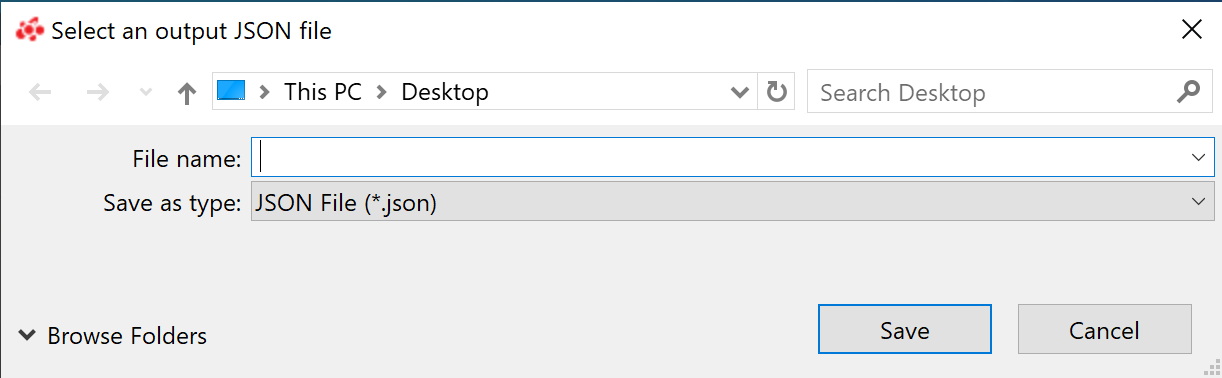Refresh the Desktop folder view
1222x378 pixels.
776,93
